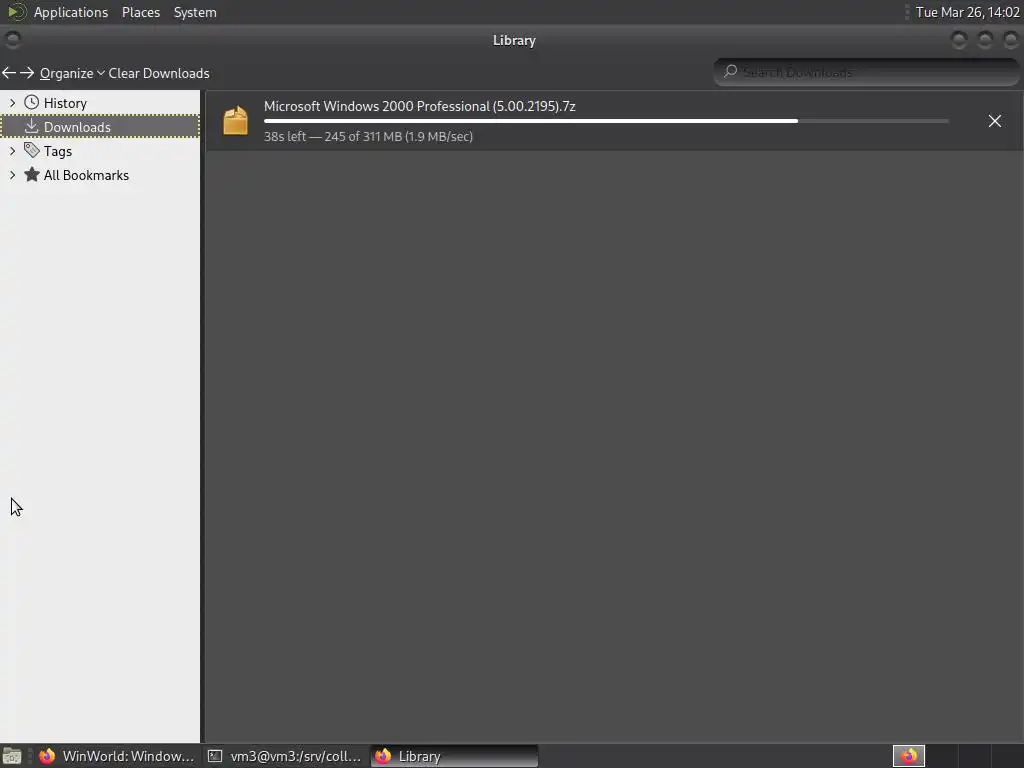The height and width of the screenshot is (768, 1024).
Task: Click the Tags label icon
Action: (31, 150)
